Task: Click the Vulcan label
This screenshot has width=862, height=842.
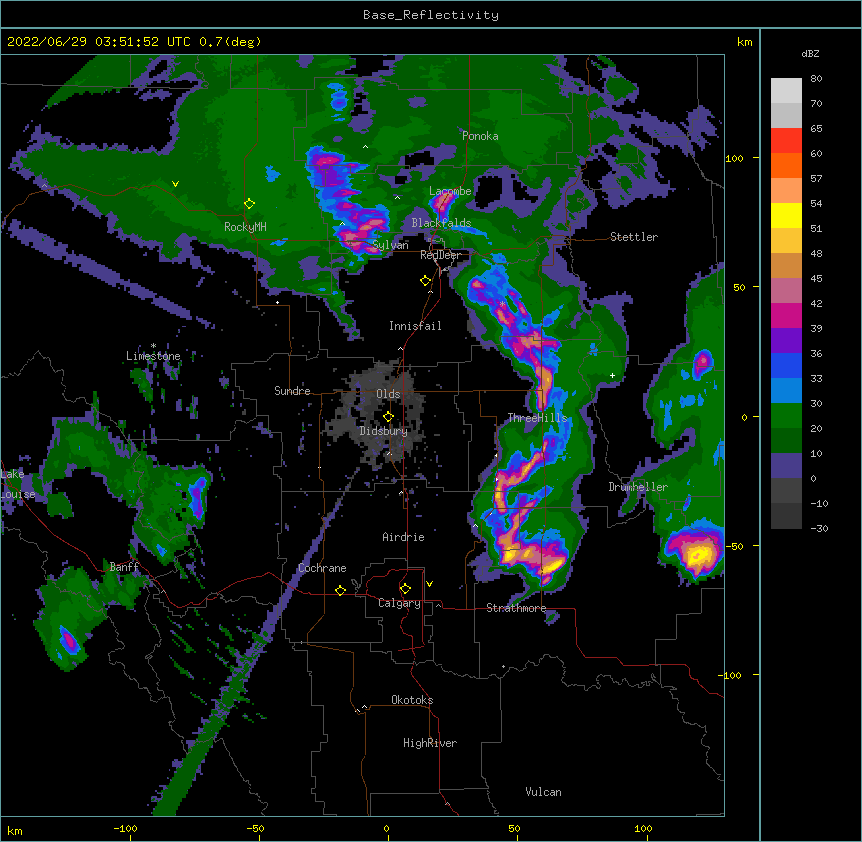Action: [543, 792]
